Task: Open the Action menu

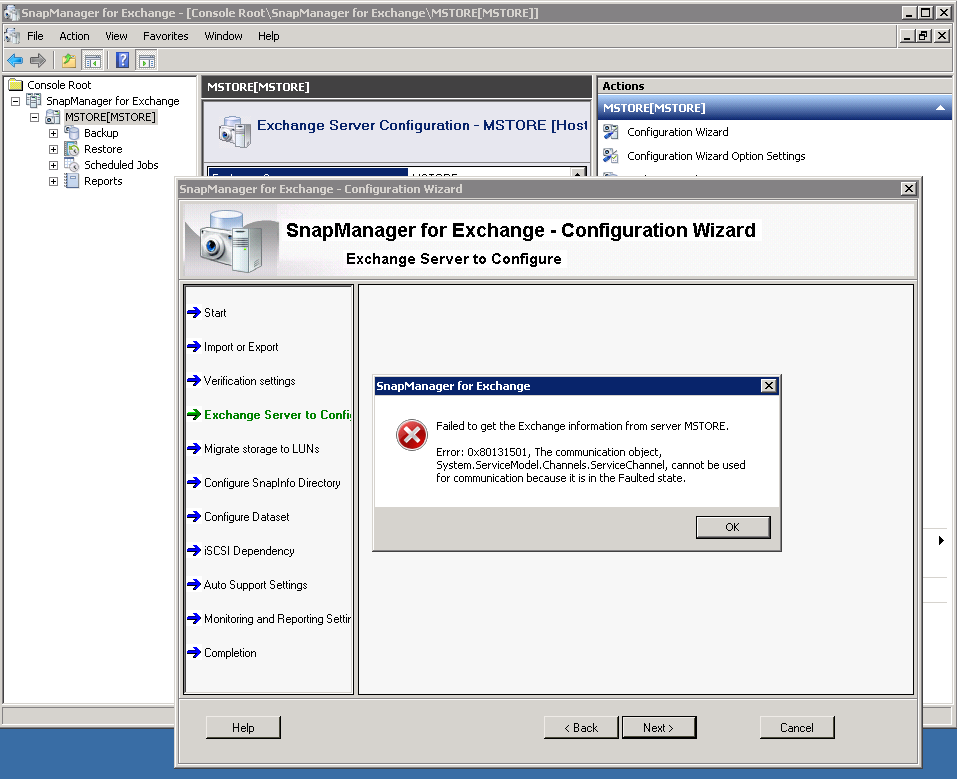Action: pyautogui.click(x=74, y=36)
